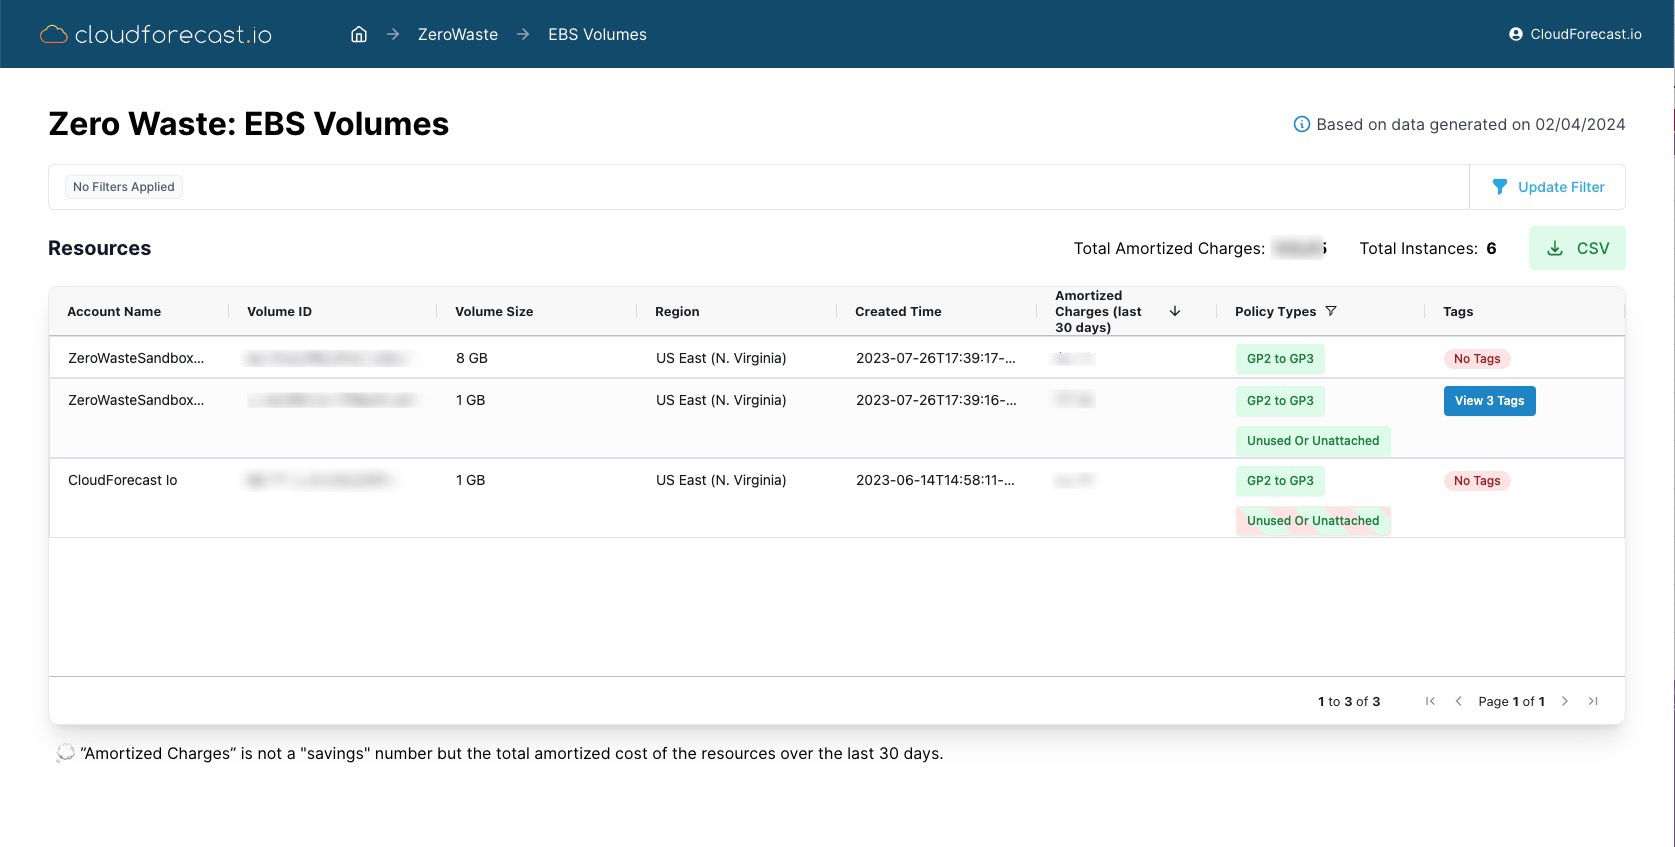Go to the next page arrow
The image size is (1675, 847).
click(1565, 701)
